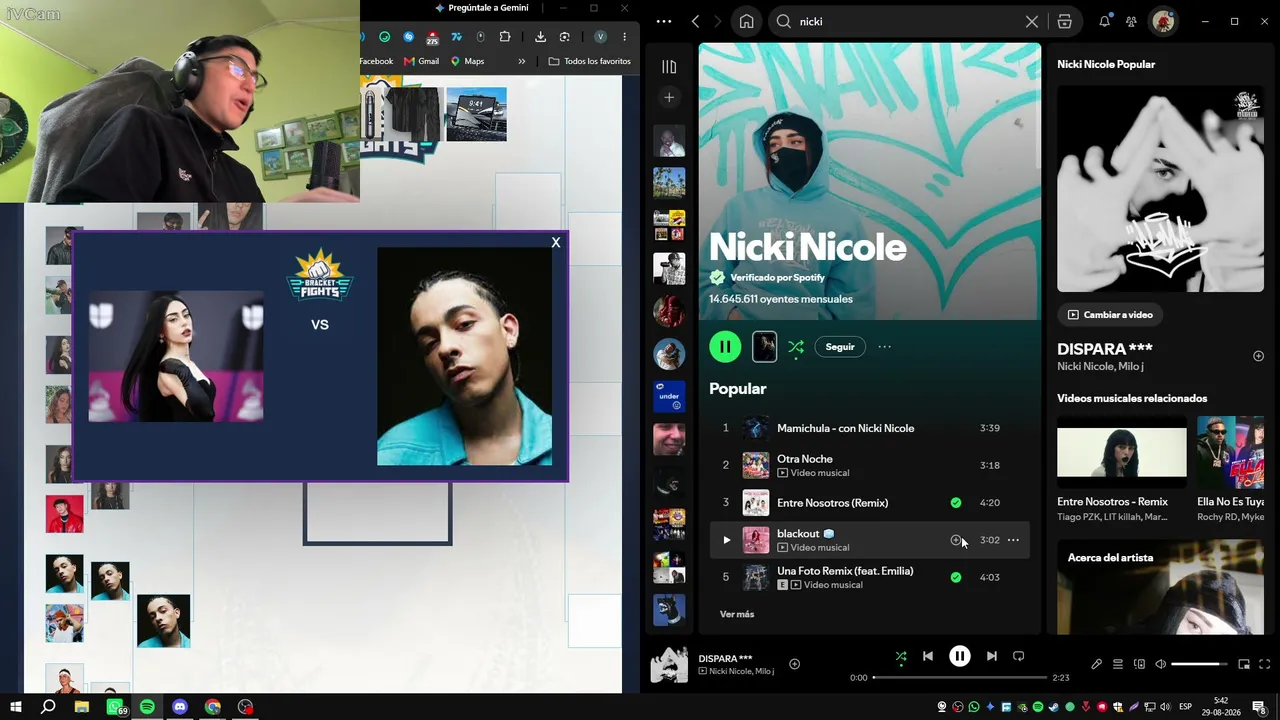
Task: Go to Spotify Home
Action: click(x=746, y=21)
